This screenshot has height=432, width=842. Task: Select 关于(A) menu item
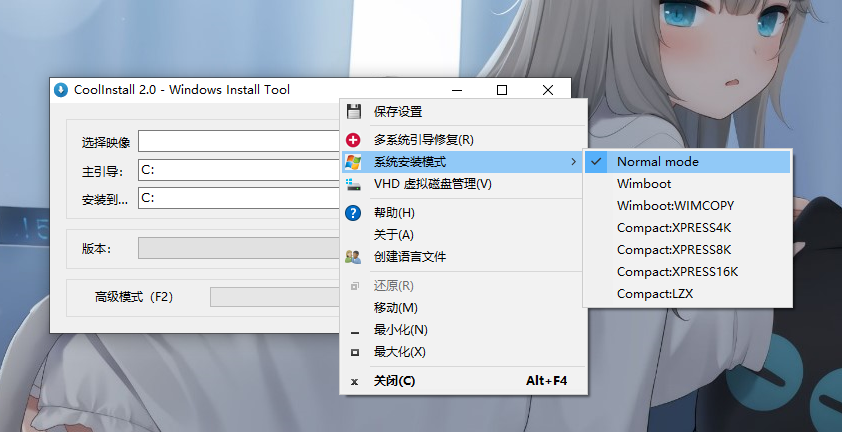pos(463,235)
